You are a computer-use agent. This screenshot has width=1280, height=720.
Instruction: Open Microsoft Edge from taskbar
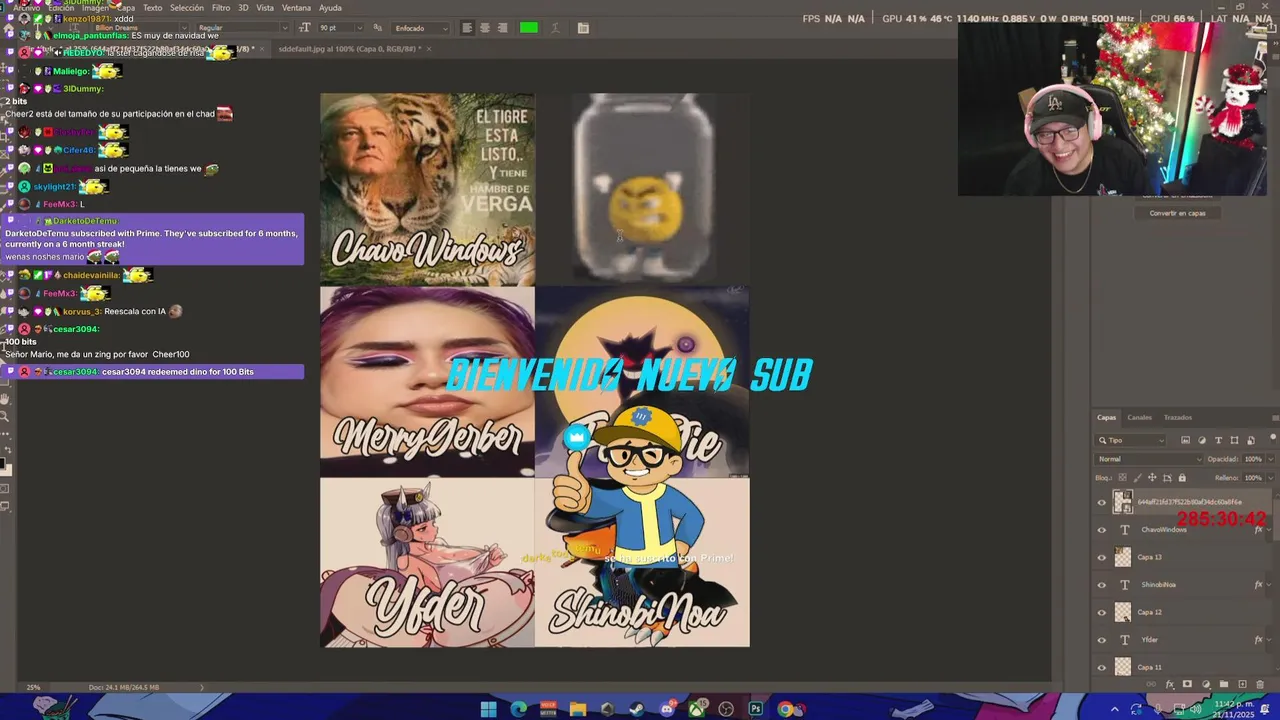click(518, 709)
